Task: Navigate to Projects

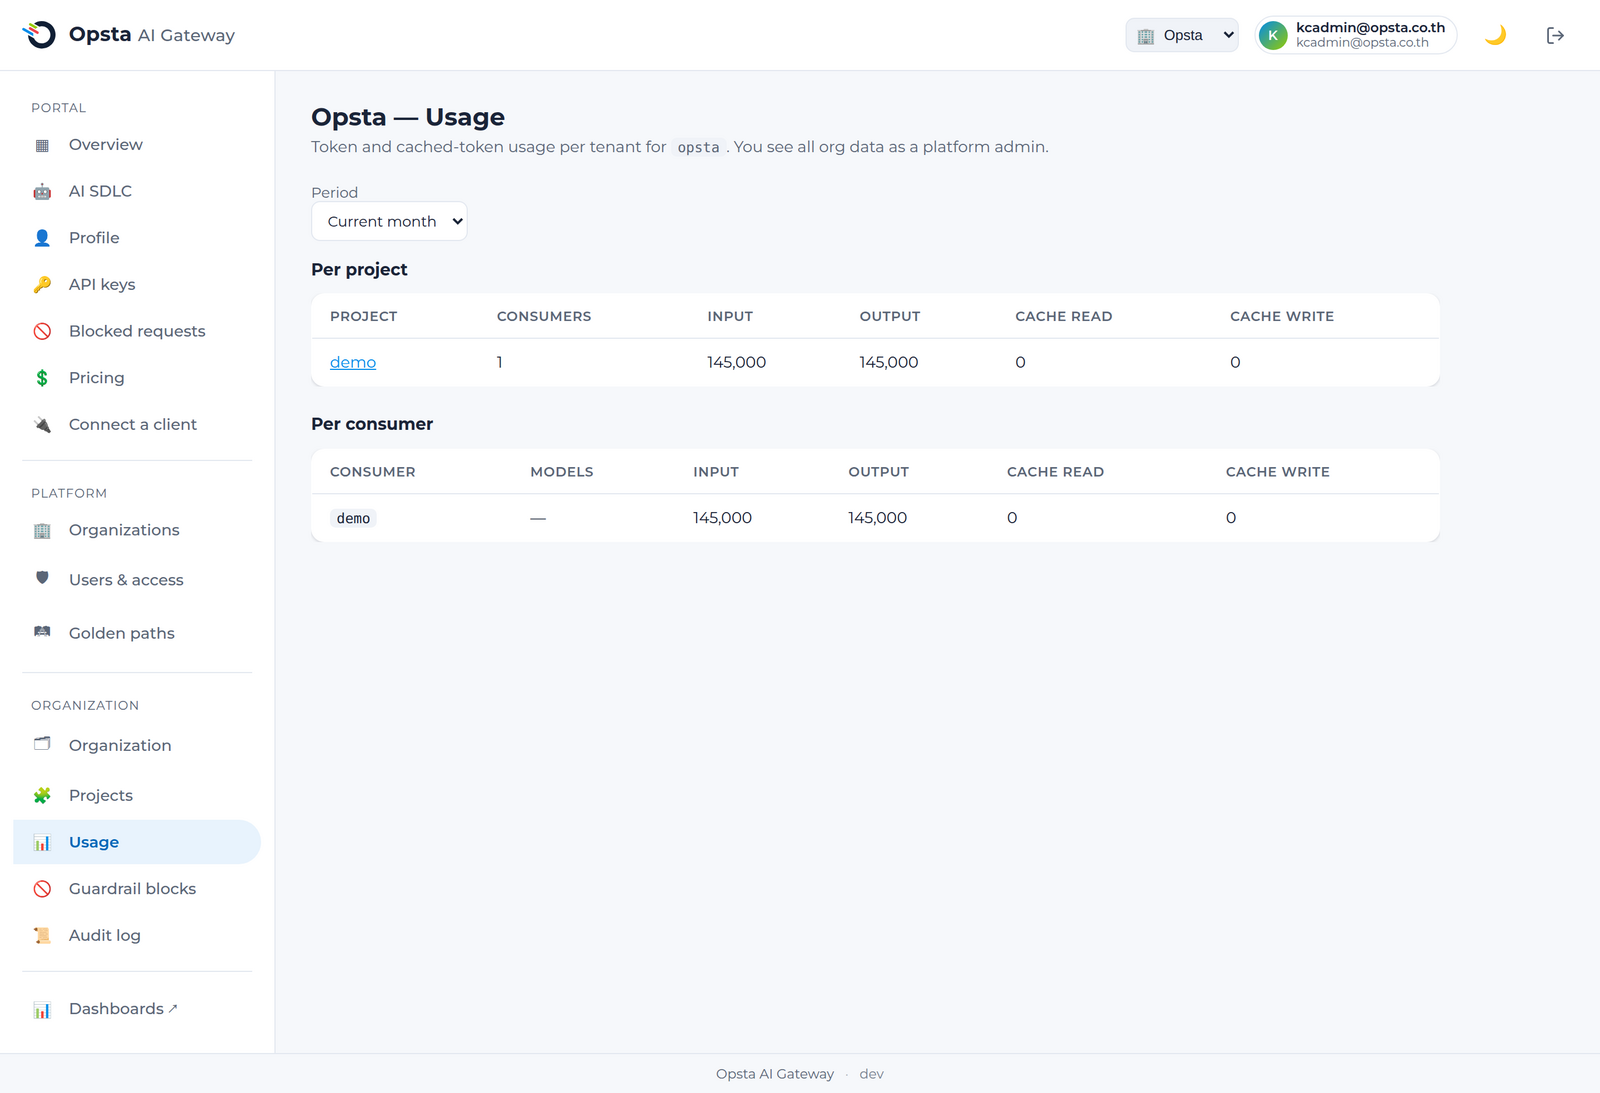Action: pyautogui.click(x=137, y=795)
